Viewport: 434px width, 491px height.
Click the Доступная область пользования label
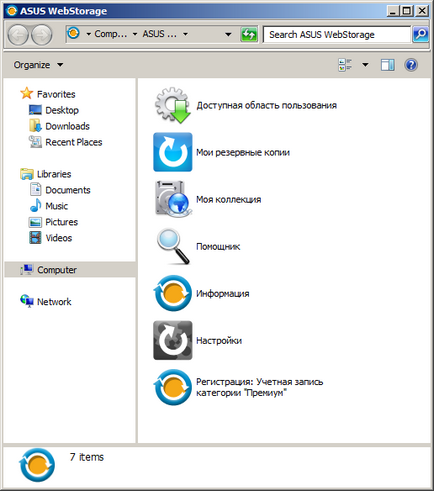click(x=267, y=105)
